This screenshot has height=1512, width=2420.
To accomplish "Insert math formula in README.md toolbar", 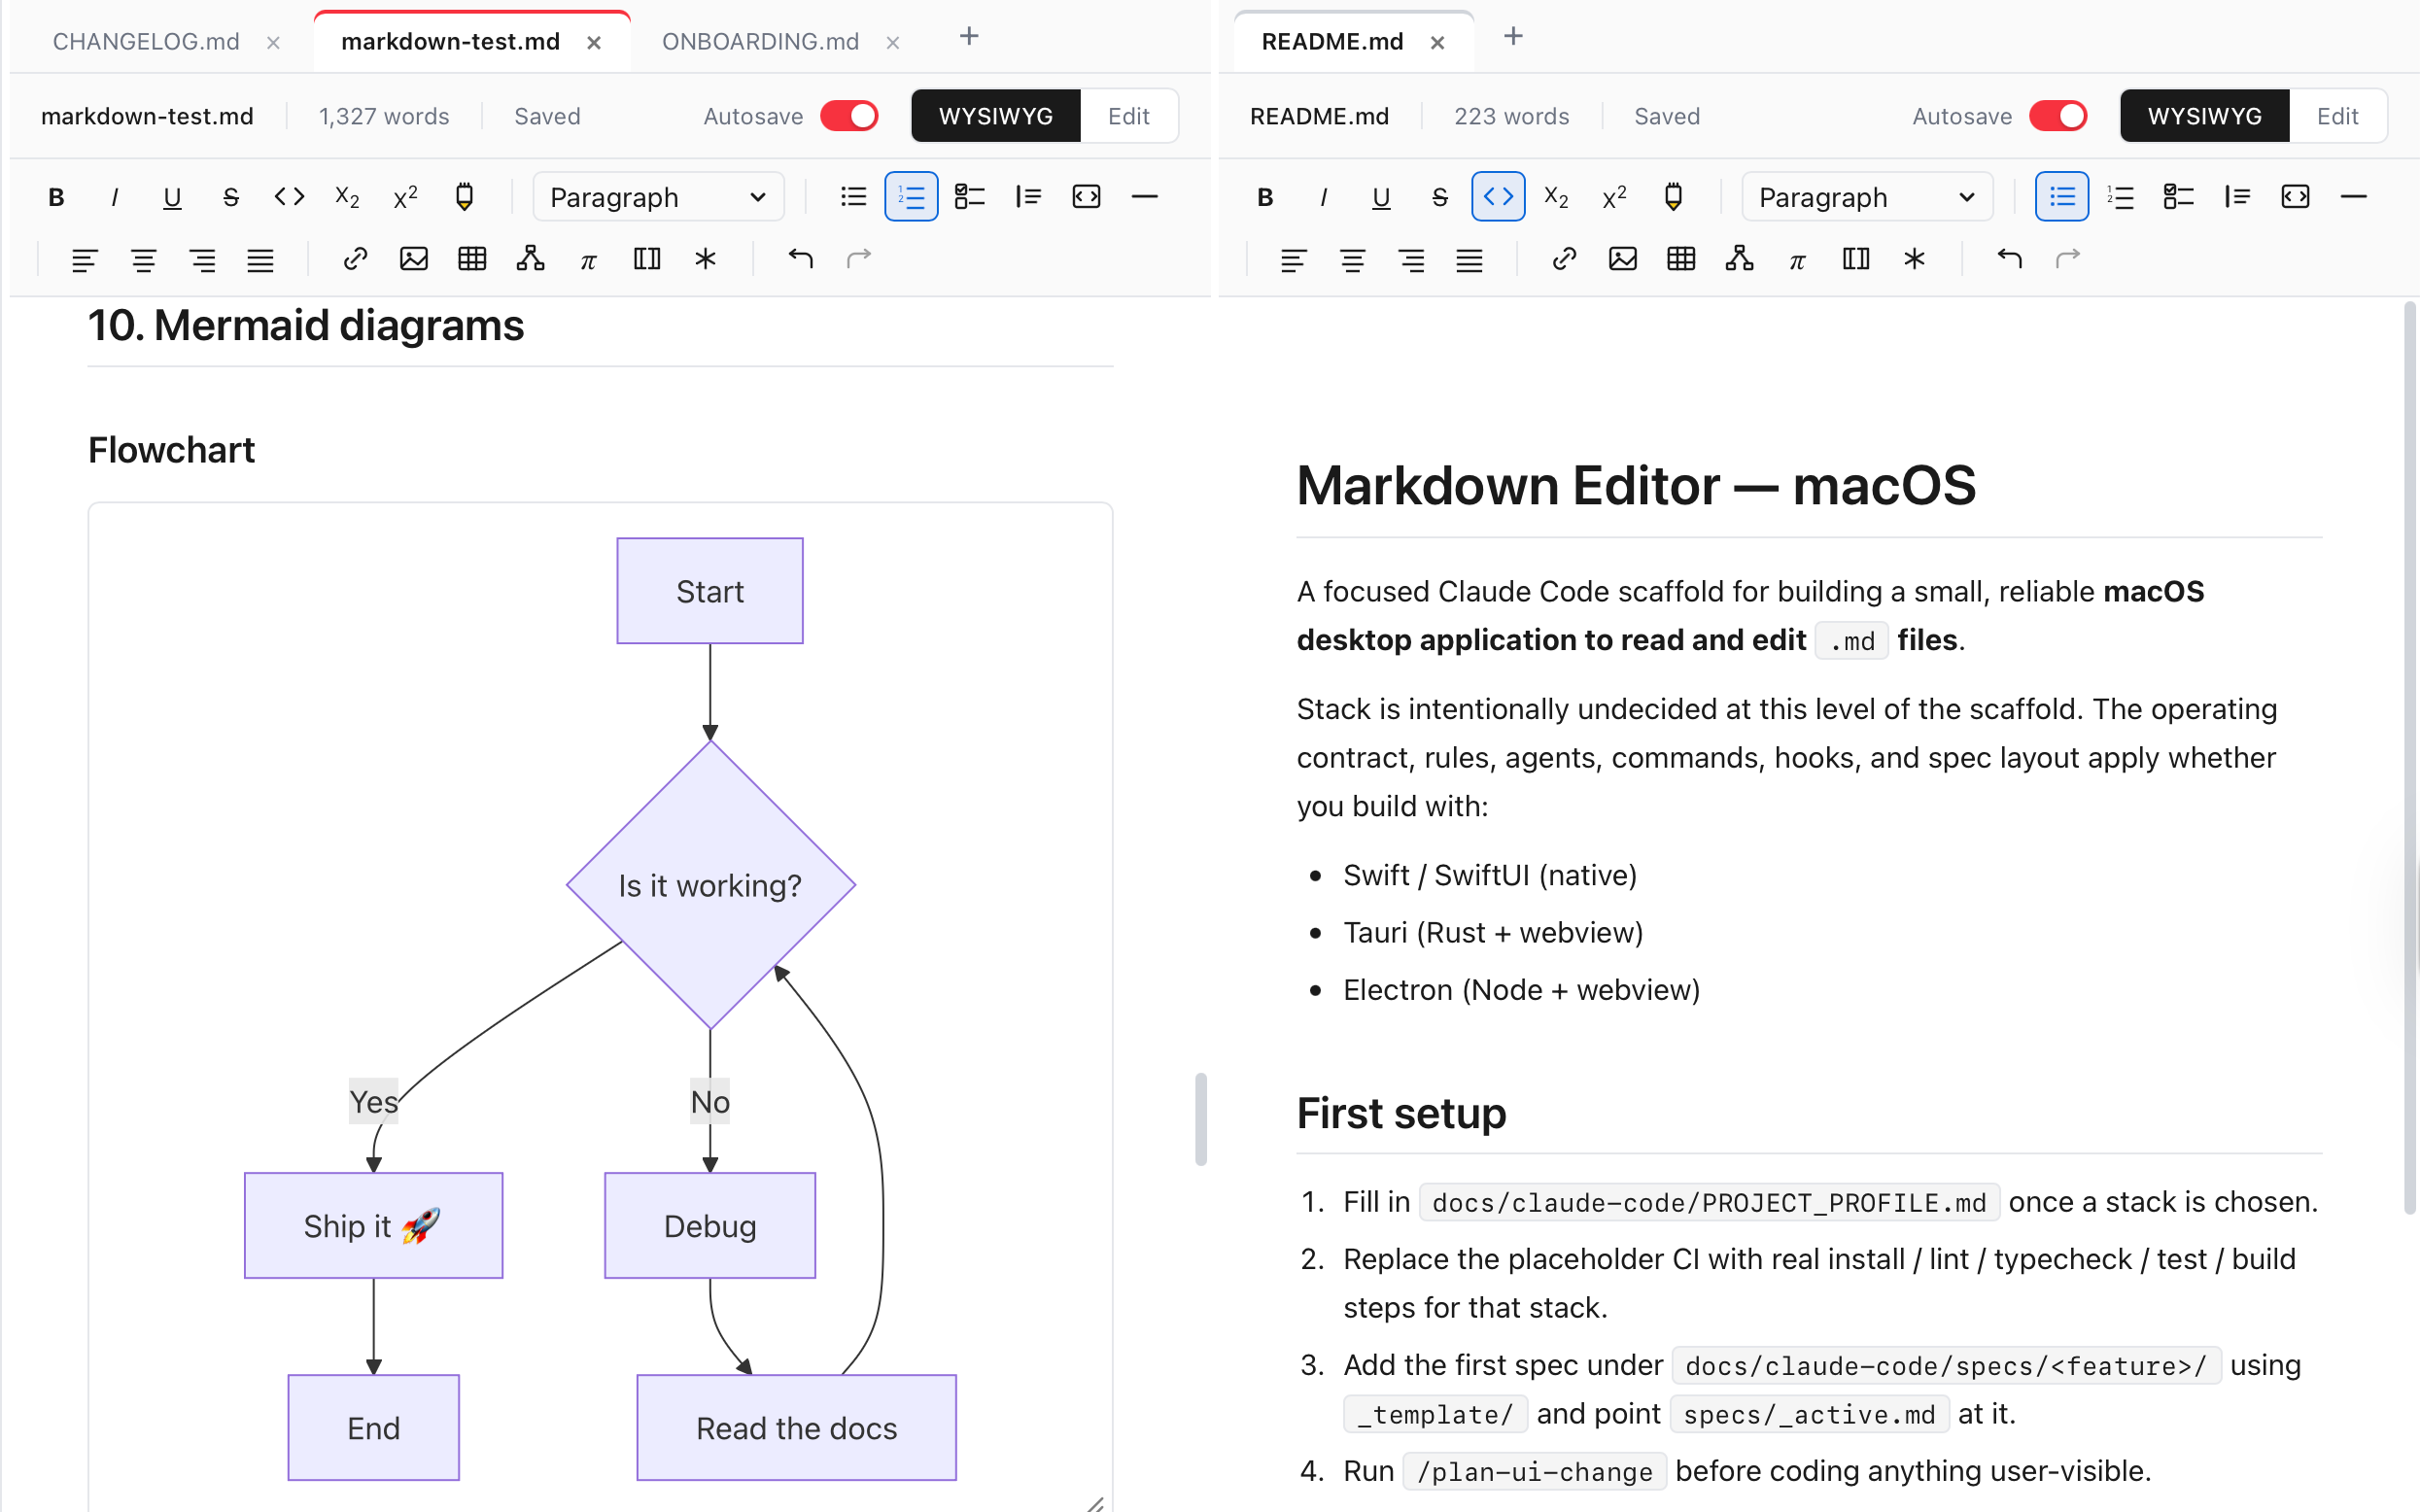I will [x=1797, y=260].
